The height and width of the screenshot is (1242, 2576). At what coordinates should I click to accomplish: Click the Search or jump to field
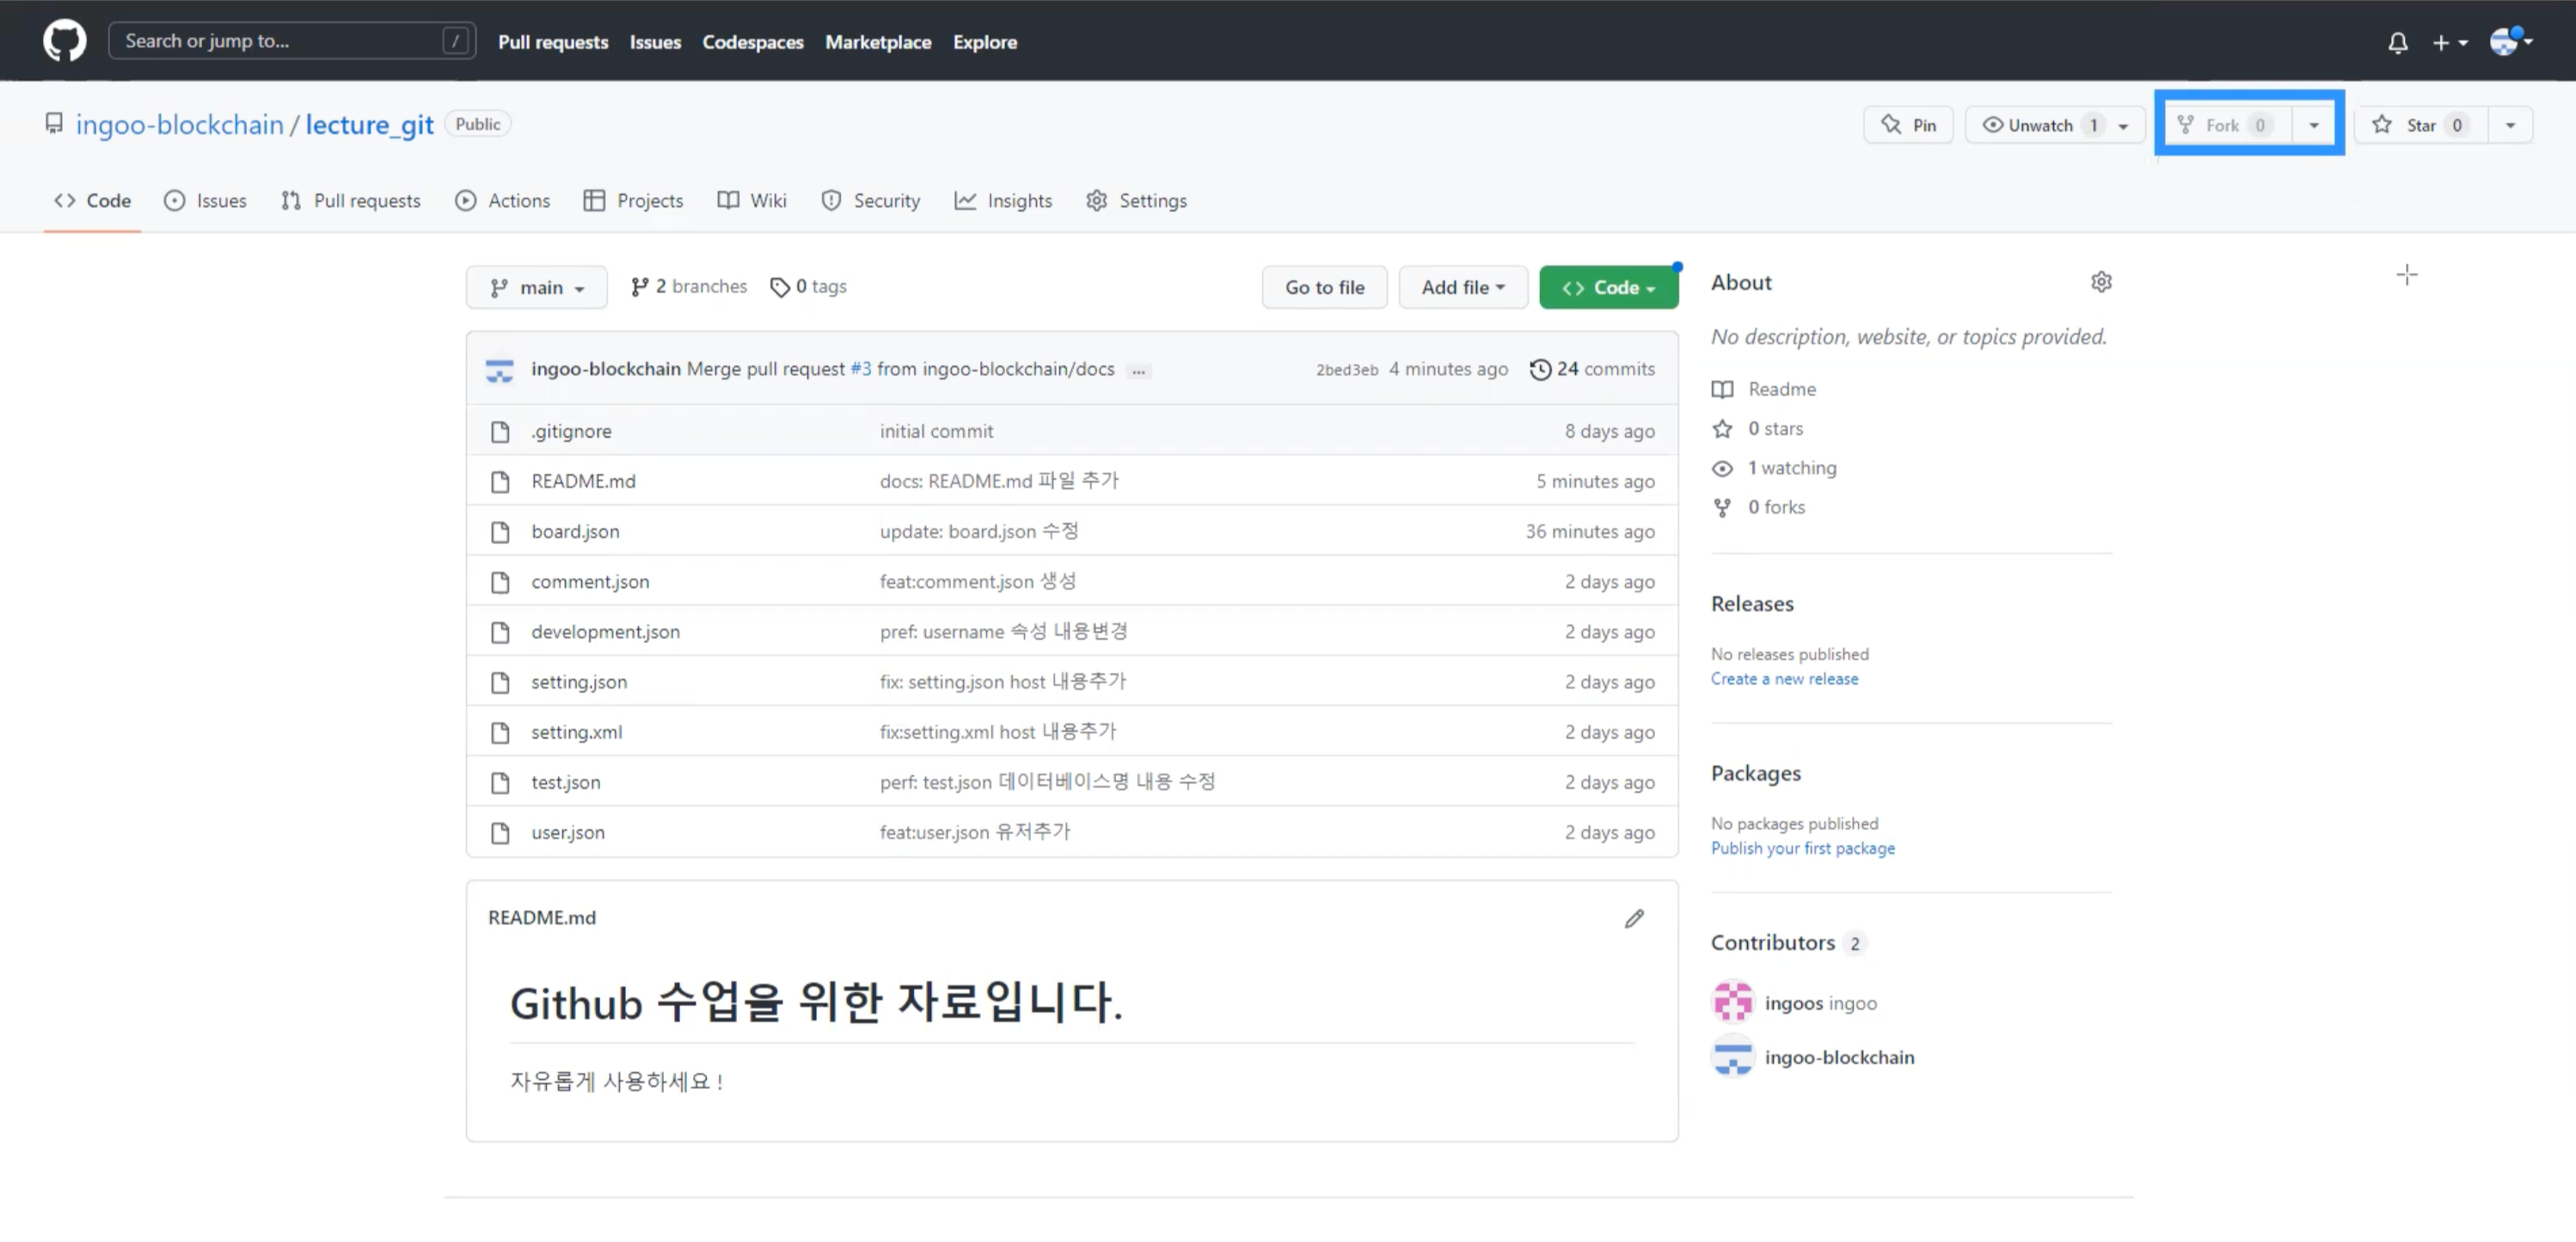(280, 41)
